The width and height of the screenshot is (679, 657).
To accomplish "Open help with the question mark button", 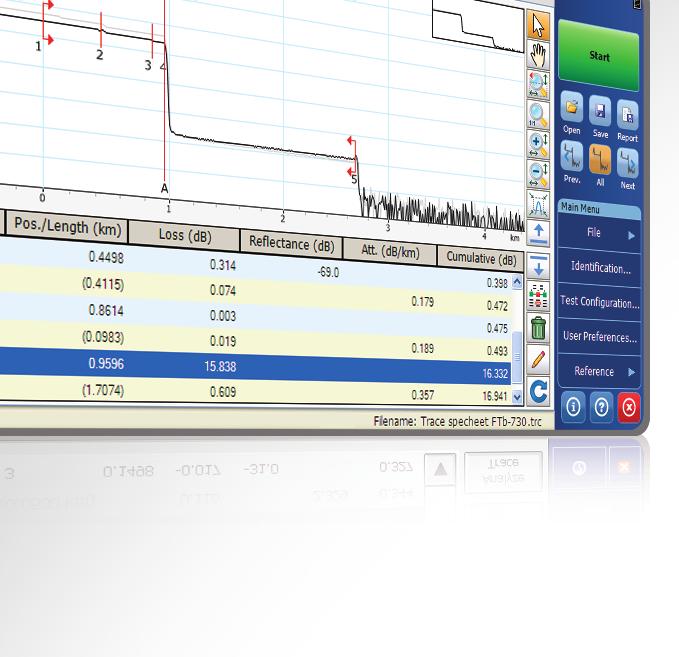I will 601,407.
